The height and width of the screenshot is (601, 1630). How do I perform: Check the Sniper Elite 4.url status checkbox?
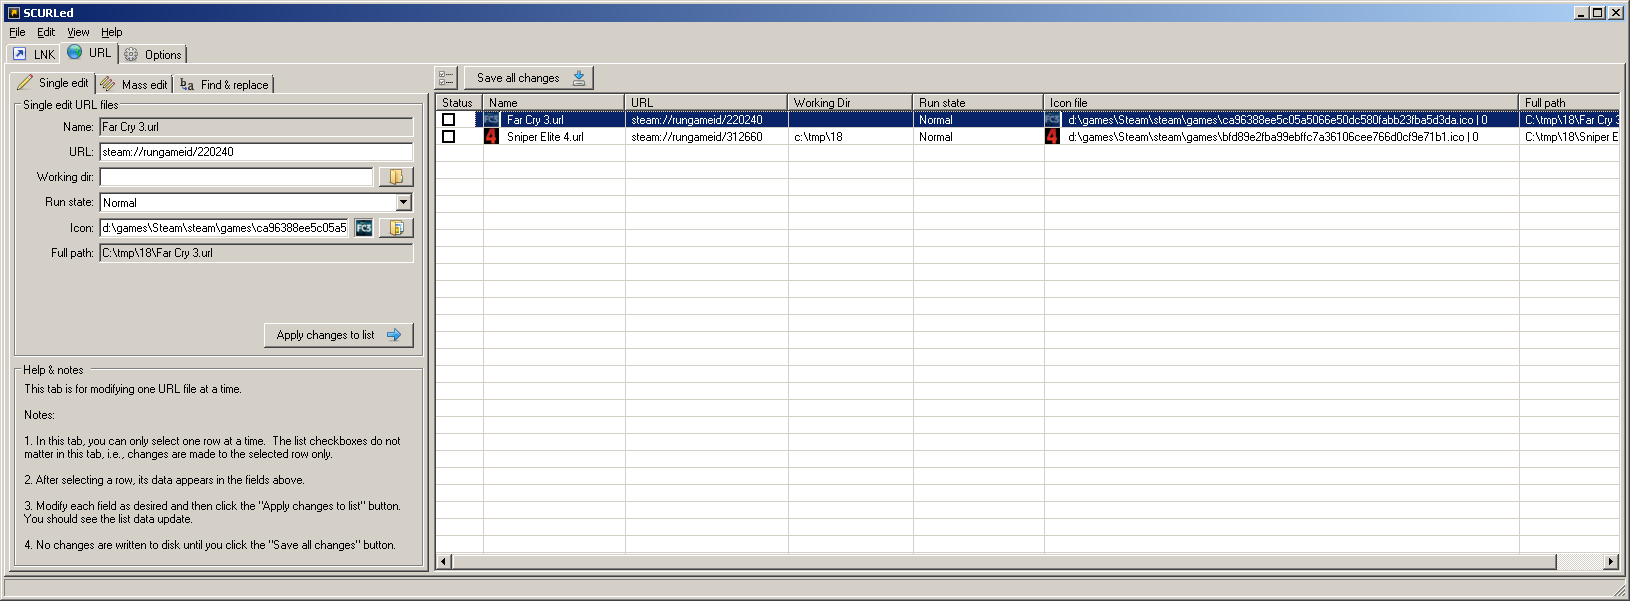449,137
